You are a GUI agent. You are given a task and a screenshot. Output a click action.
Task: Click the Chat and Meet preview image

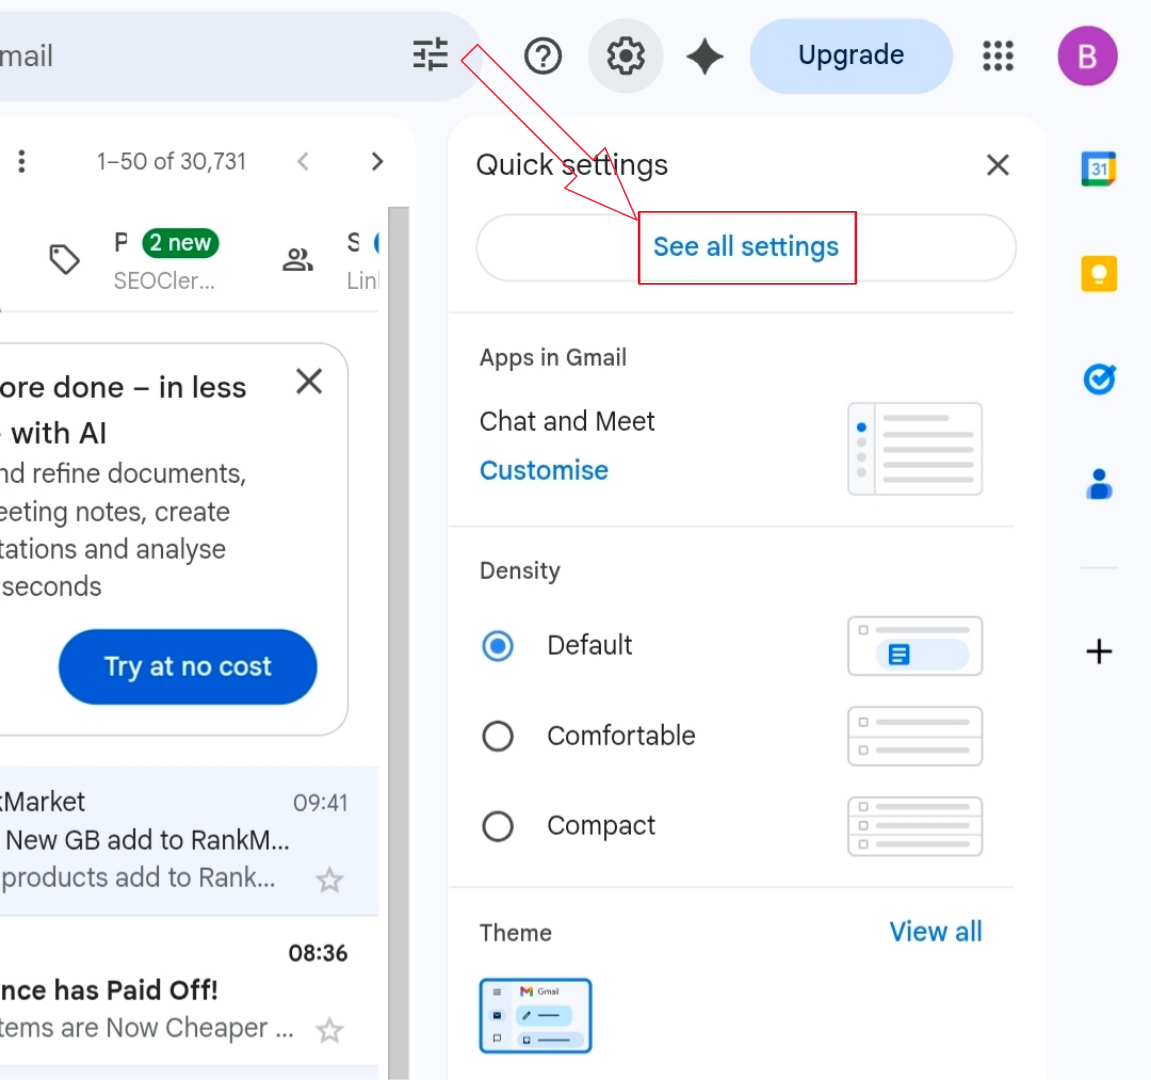(915, 449)
